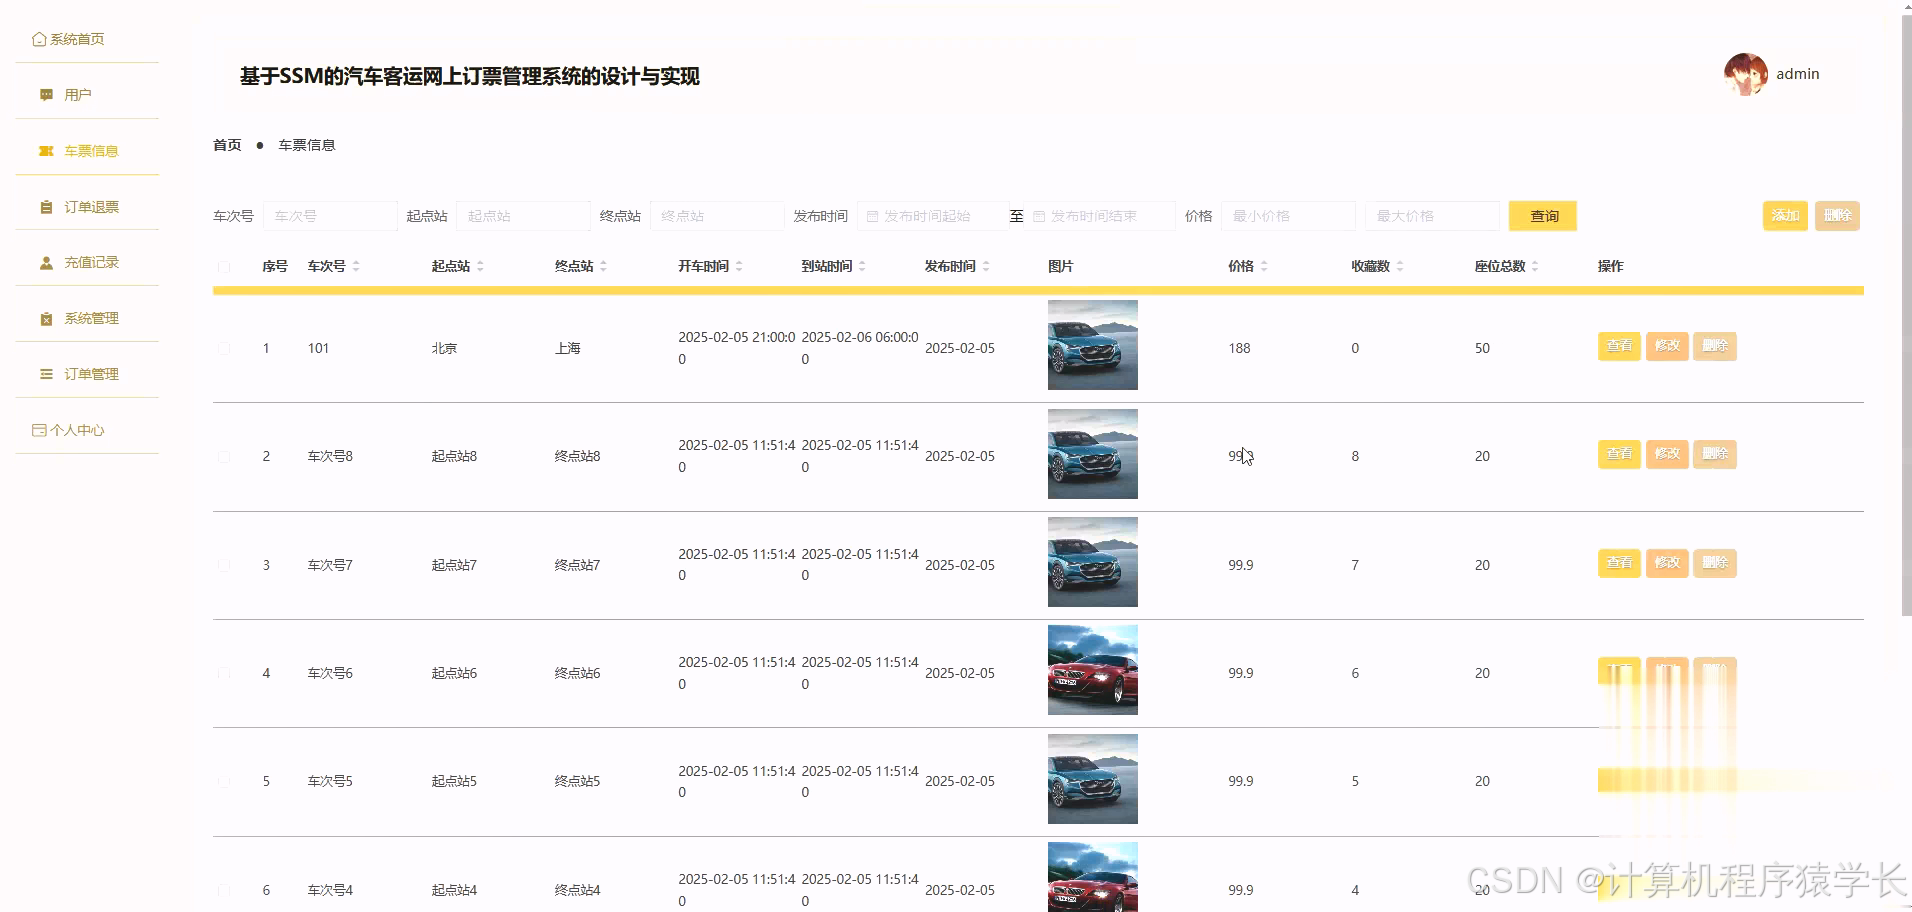Navigate to 首页 in the breadcrumb
Screen dimensions: 1912x912
point(226,144)
